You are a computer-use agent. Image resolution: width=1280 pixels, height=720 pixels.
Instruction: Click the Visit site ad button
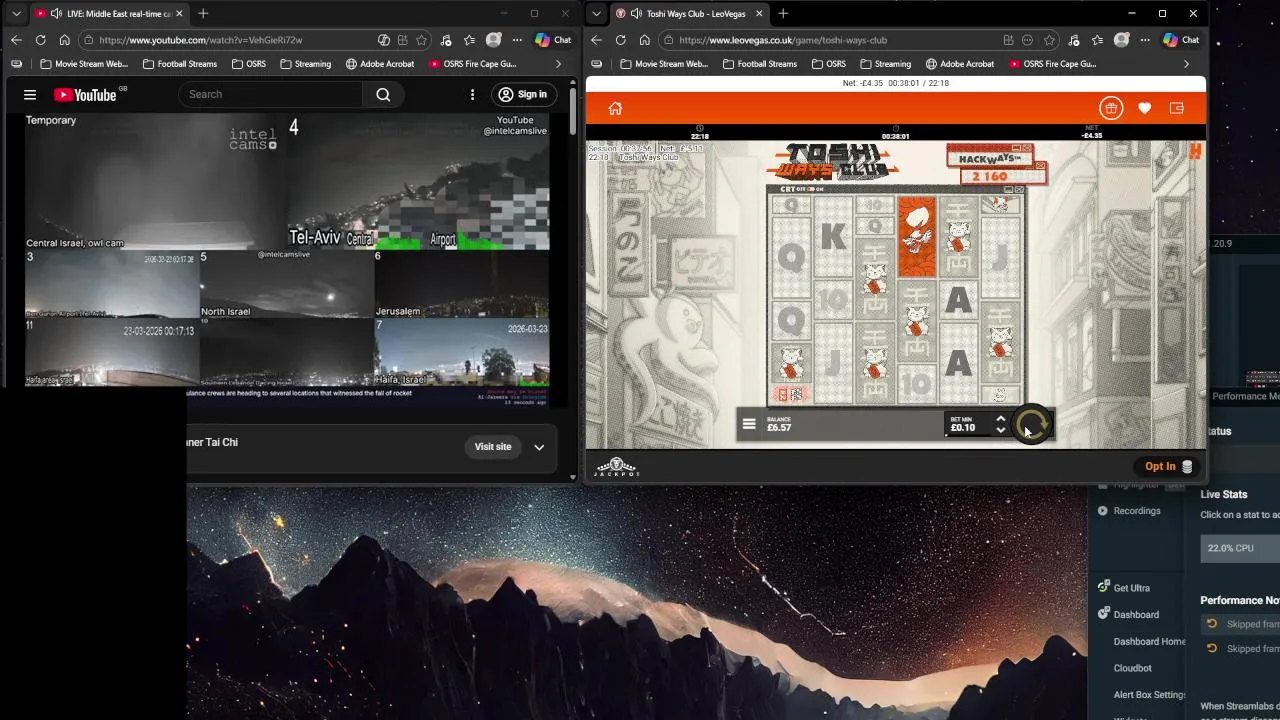tap(492, 447)
